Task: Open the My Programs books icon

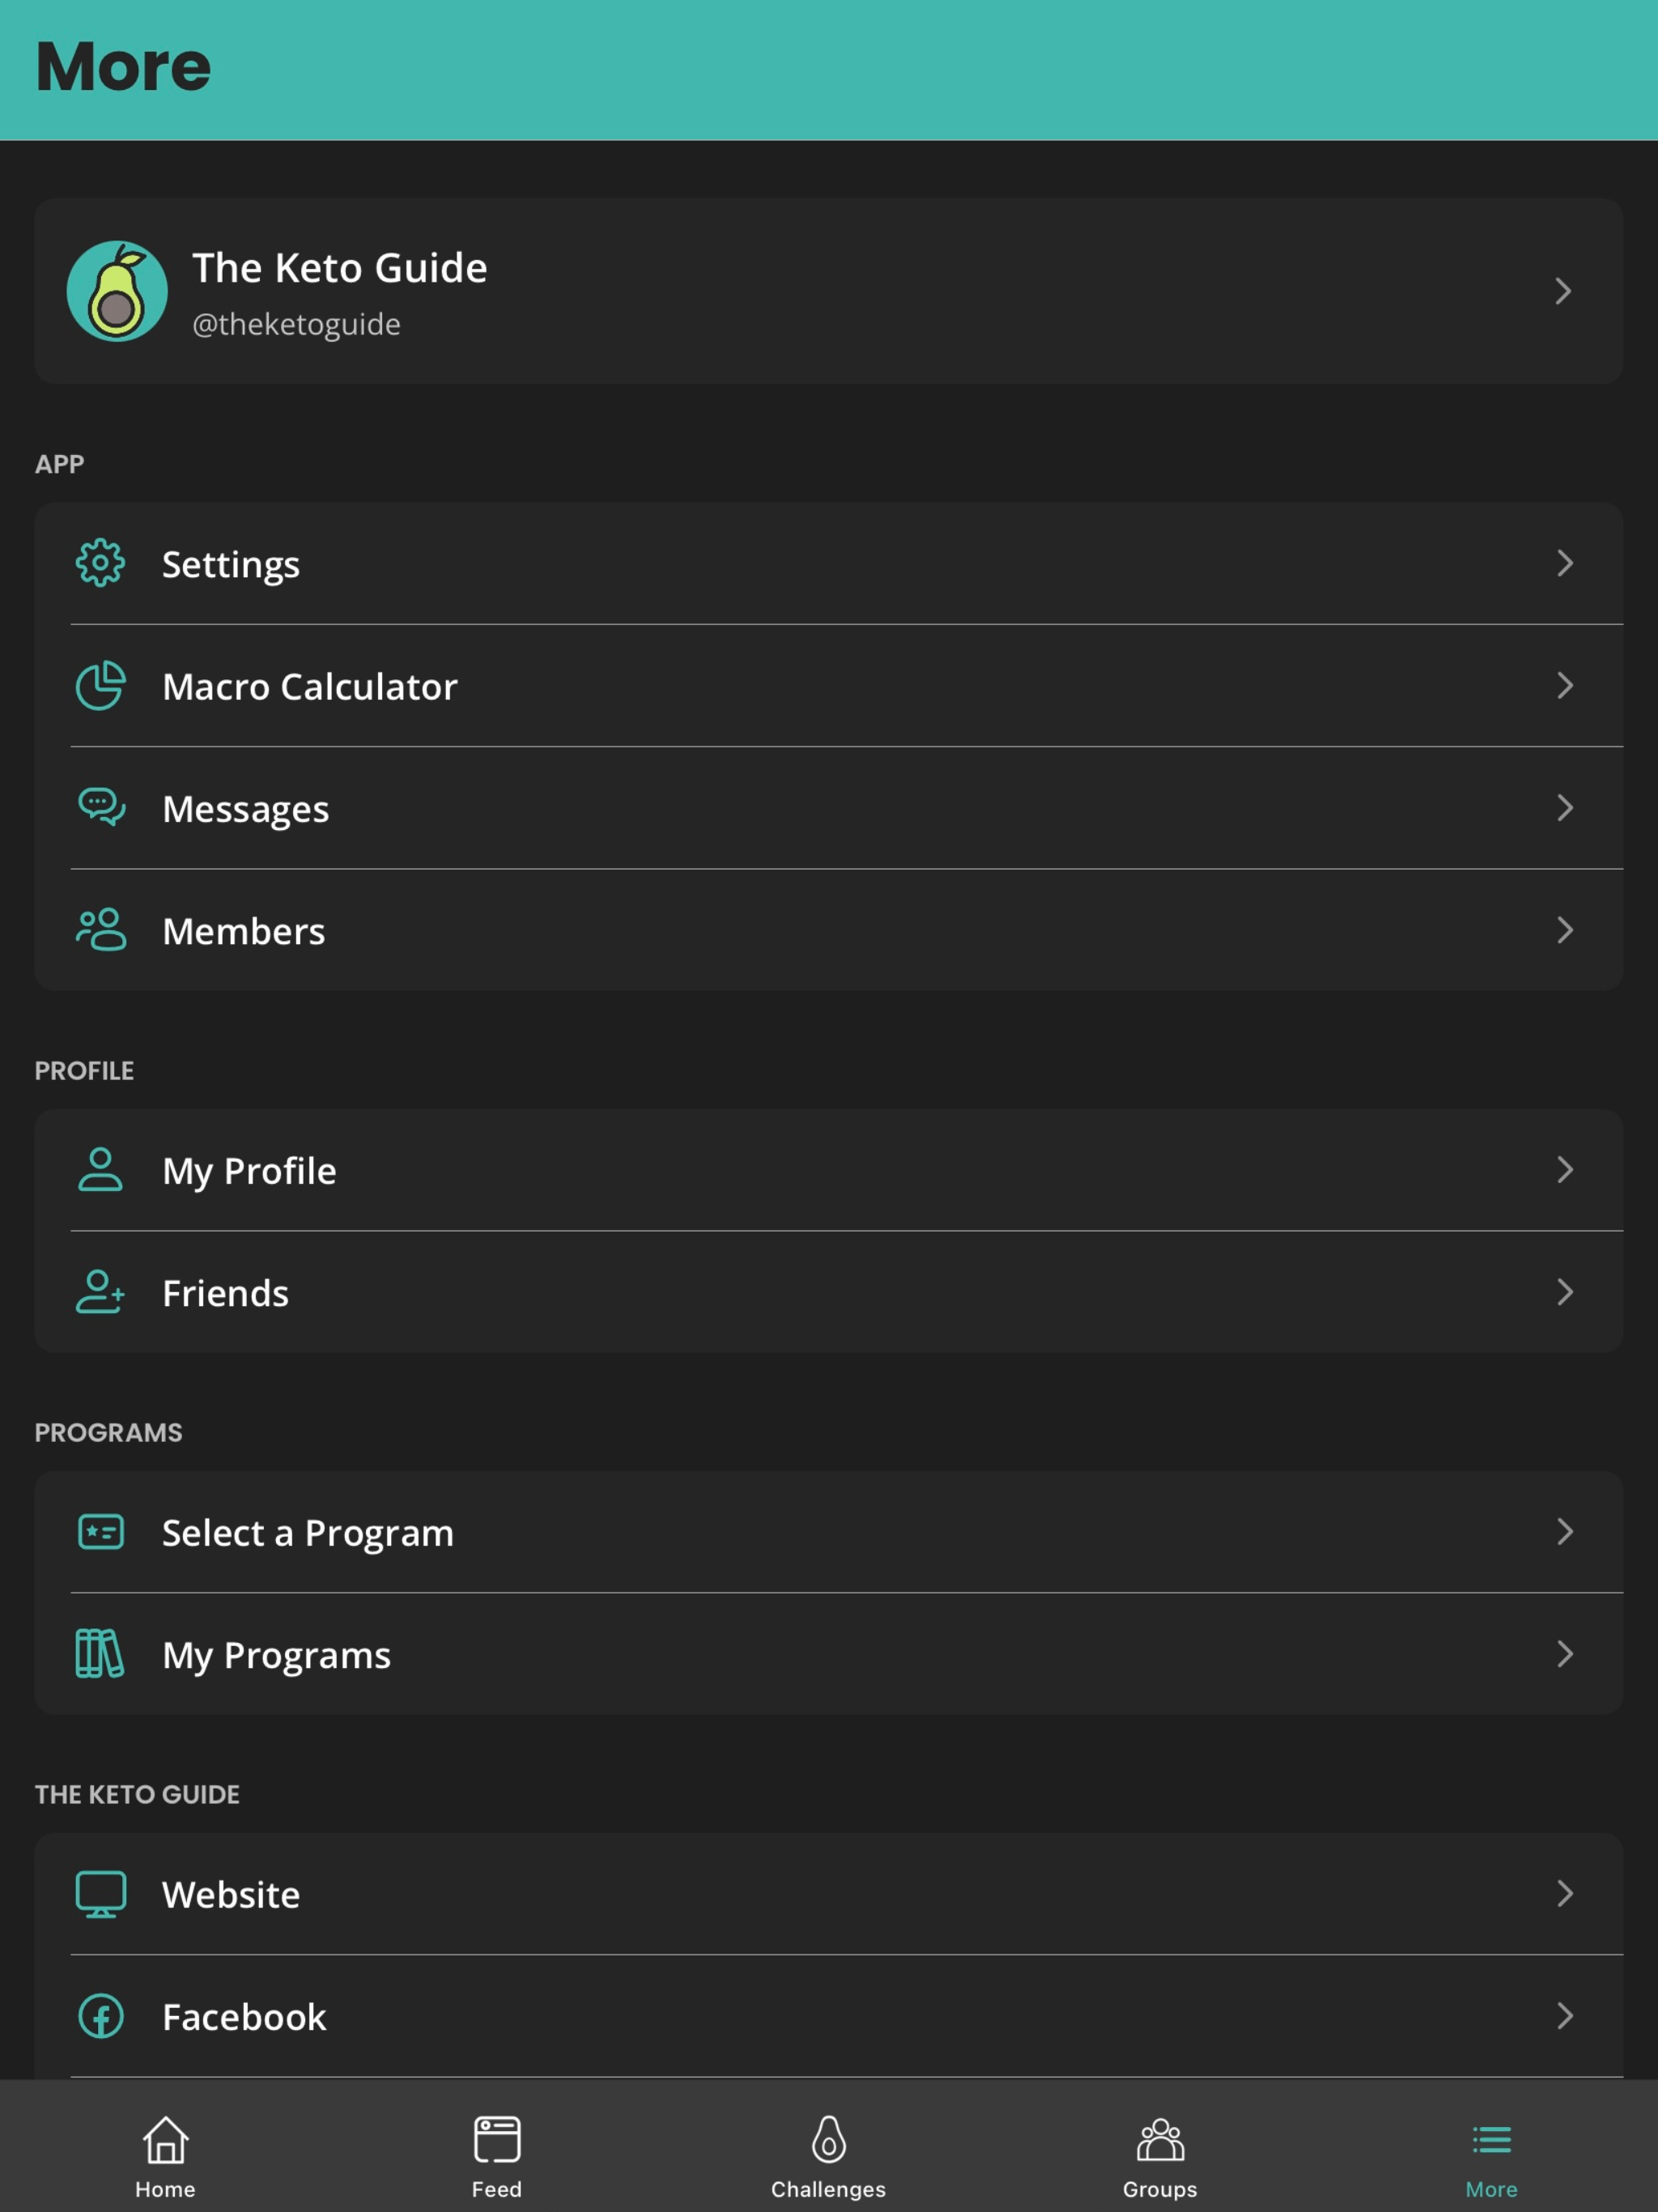Action: click(100, 1653)
